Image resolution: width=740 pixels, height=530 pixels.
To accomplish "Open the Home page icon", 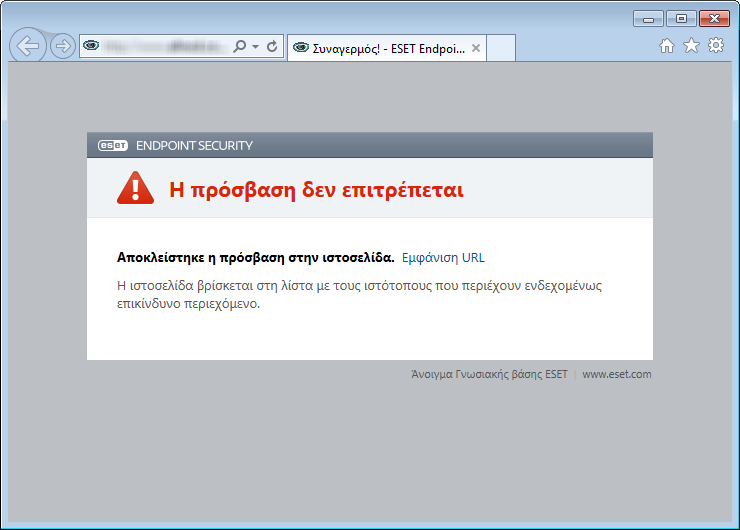I will pos(667,46).
